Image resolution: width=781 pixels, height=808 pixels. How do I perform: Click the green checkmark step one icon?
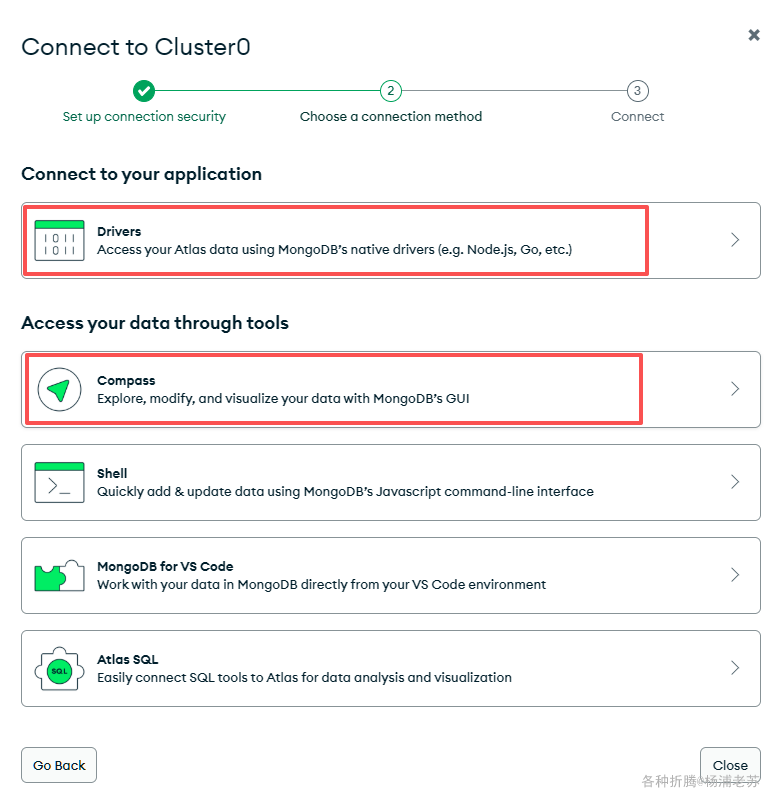click(144, 91)
